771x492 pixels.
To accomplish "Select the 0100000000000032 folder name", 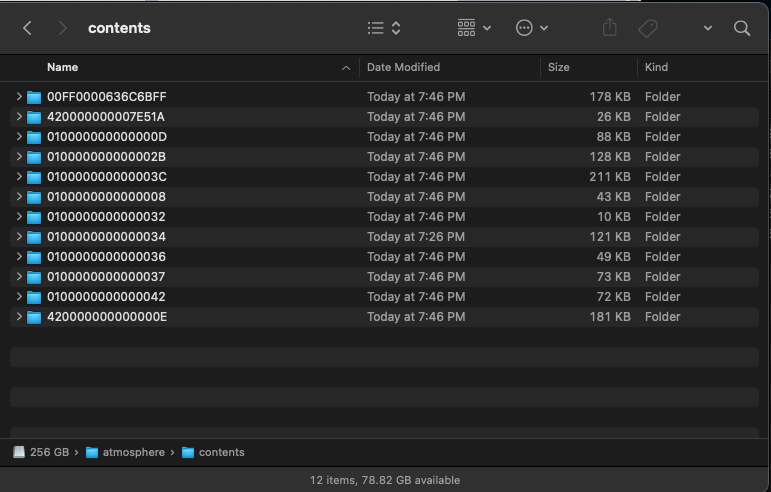I will click(x=106, y=217).
